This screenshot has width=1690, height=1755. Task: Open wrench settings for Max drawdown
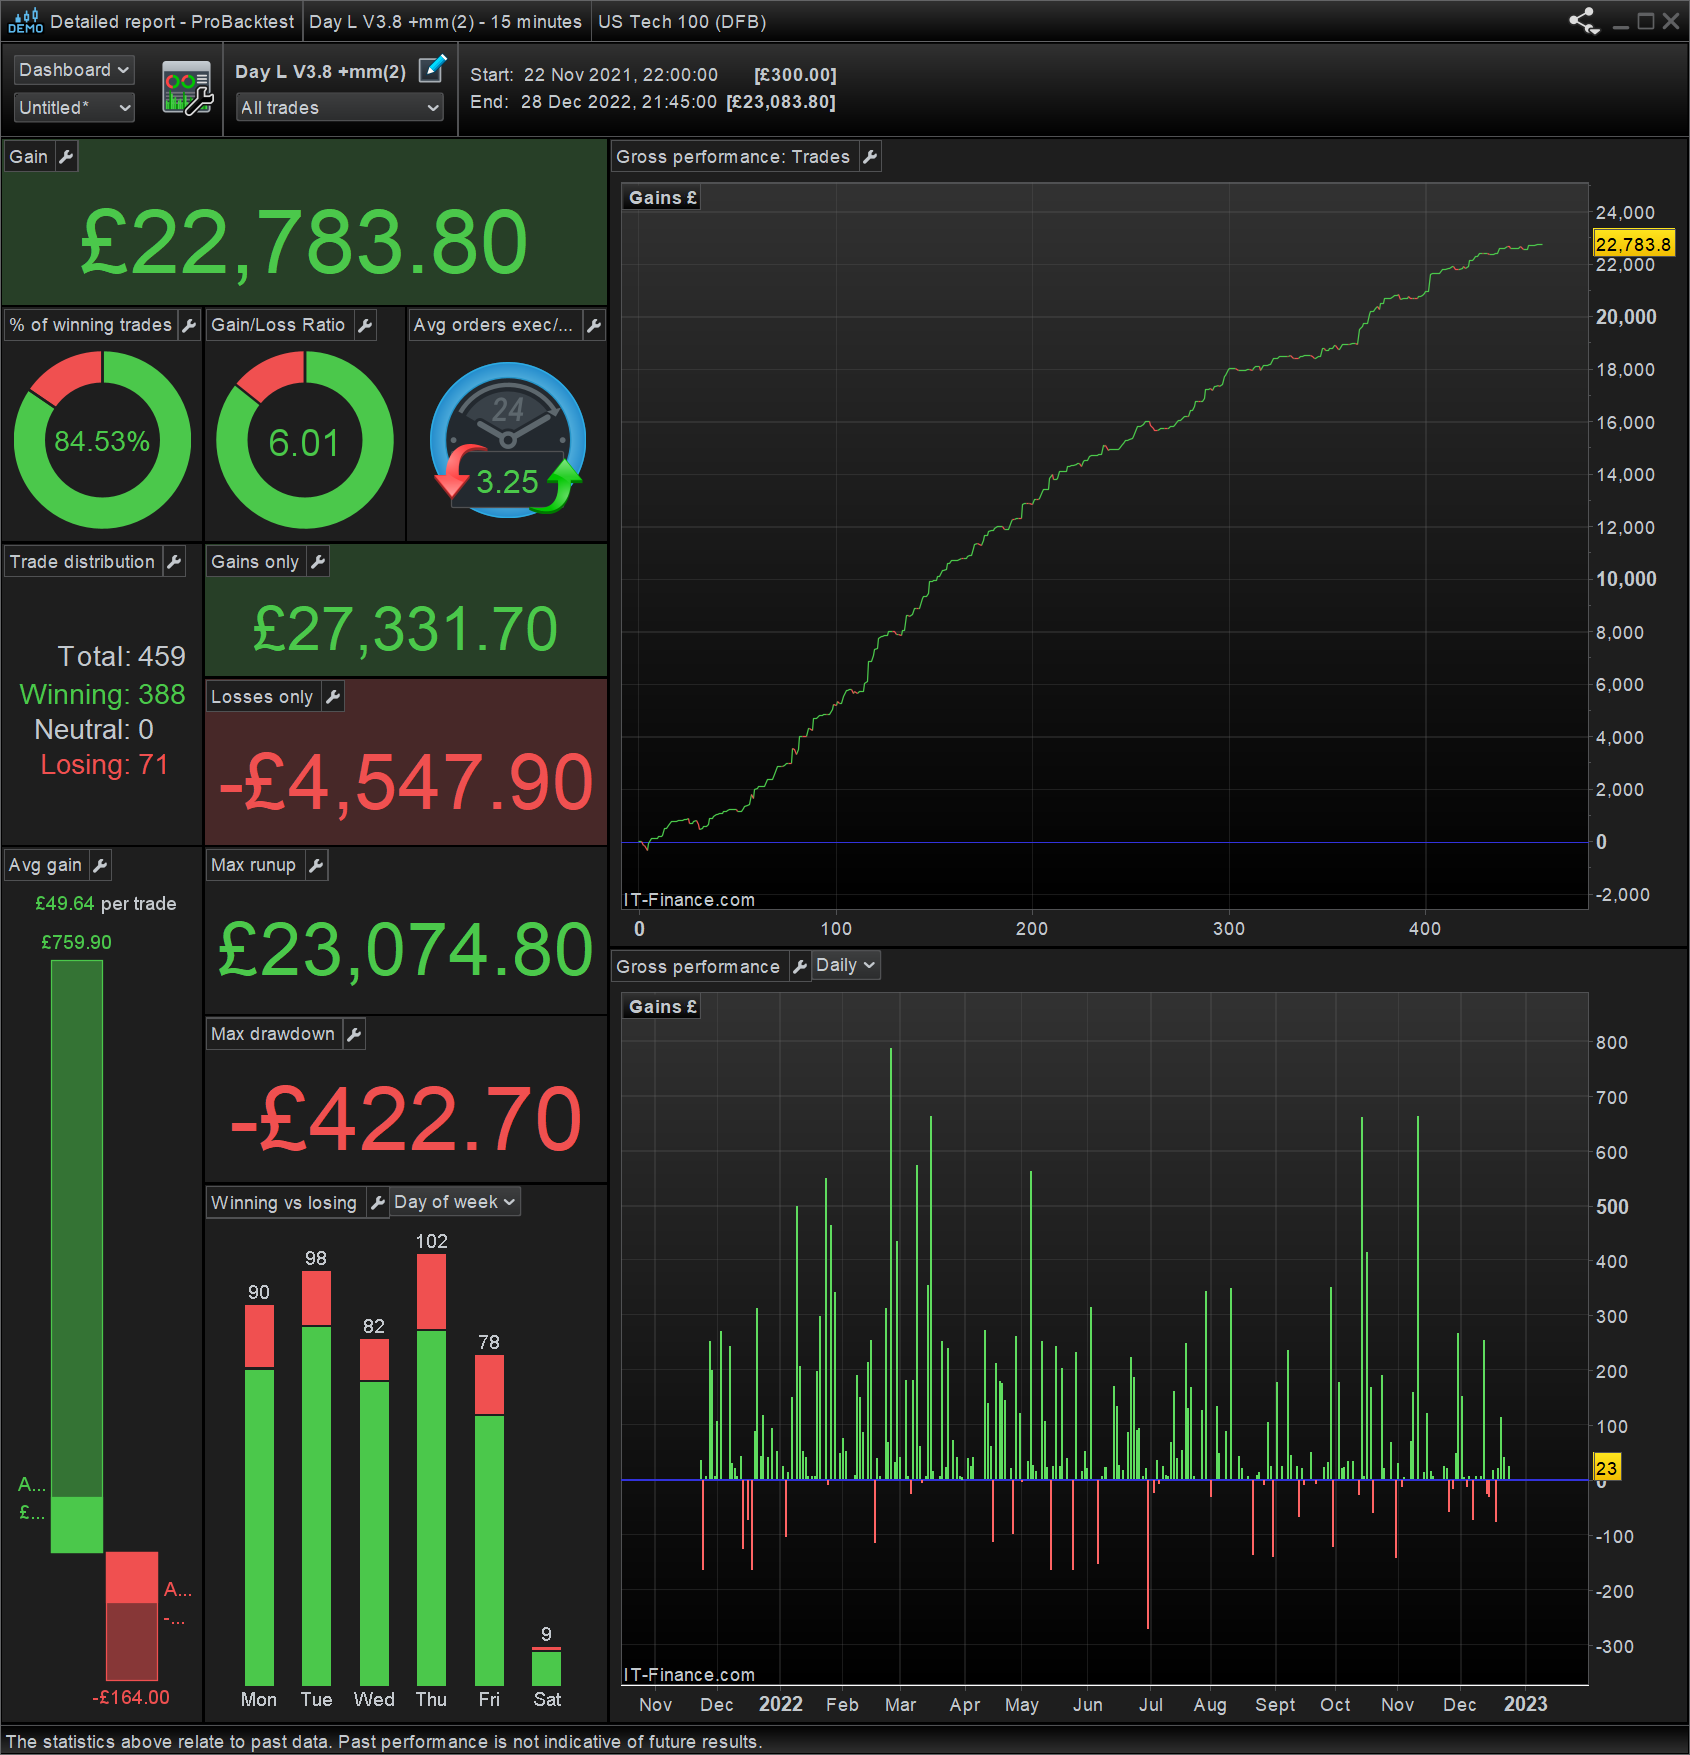(354, 1034)
